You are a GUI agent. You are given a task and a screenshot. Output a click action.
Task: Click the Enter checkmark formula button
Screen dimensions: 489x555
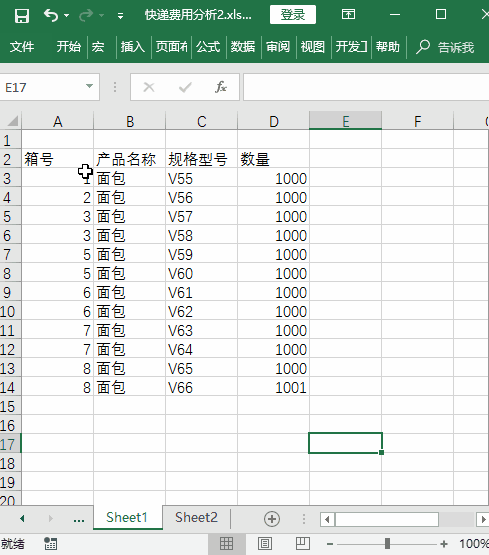click(185, 87)
